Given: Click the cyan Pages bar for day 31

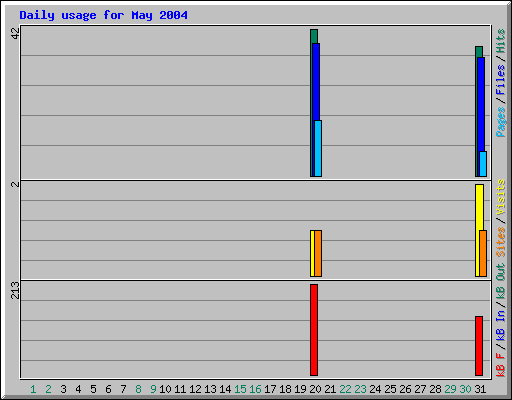Looking at the screenshot, I should (483, 164).
